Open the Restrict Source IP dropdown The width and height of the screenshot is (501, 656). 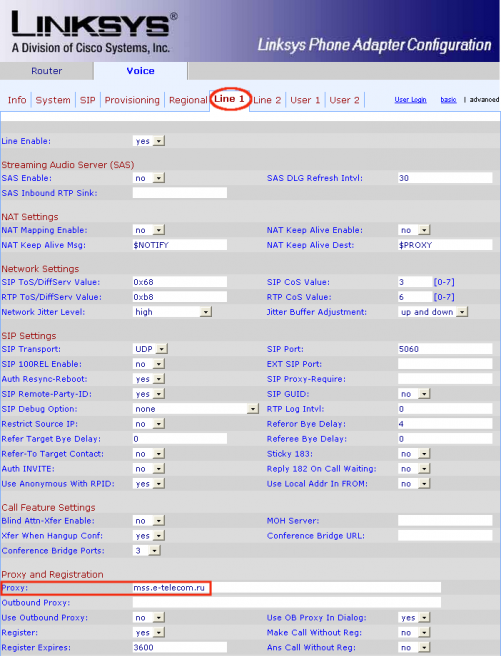(x=149, y=424)
